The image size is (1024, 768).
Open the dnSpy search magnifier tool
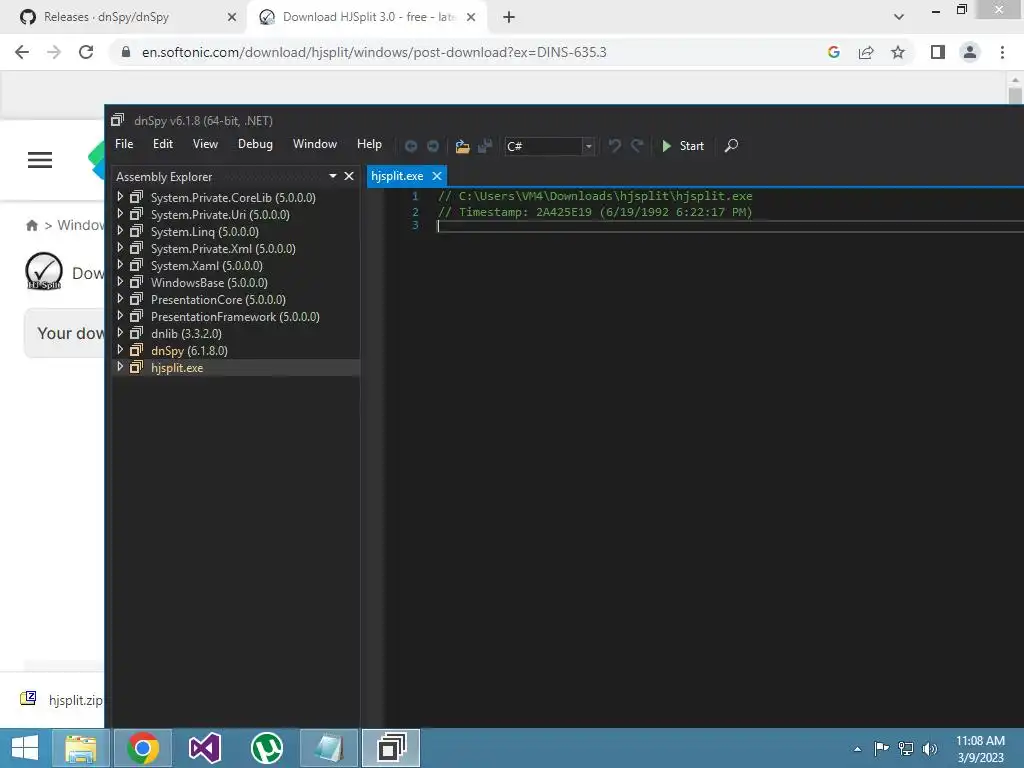click(731, 146)
